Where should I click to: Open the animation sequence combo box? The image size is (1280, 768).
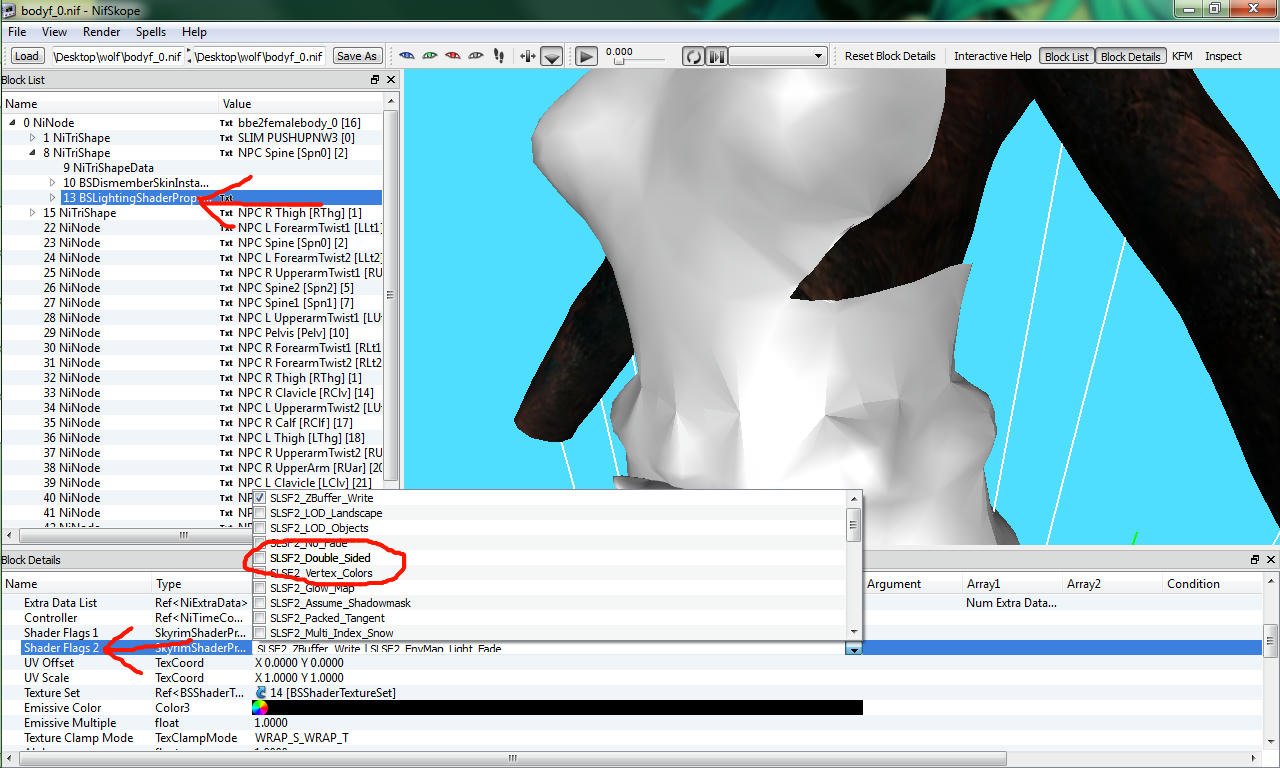778,56
